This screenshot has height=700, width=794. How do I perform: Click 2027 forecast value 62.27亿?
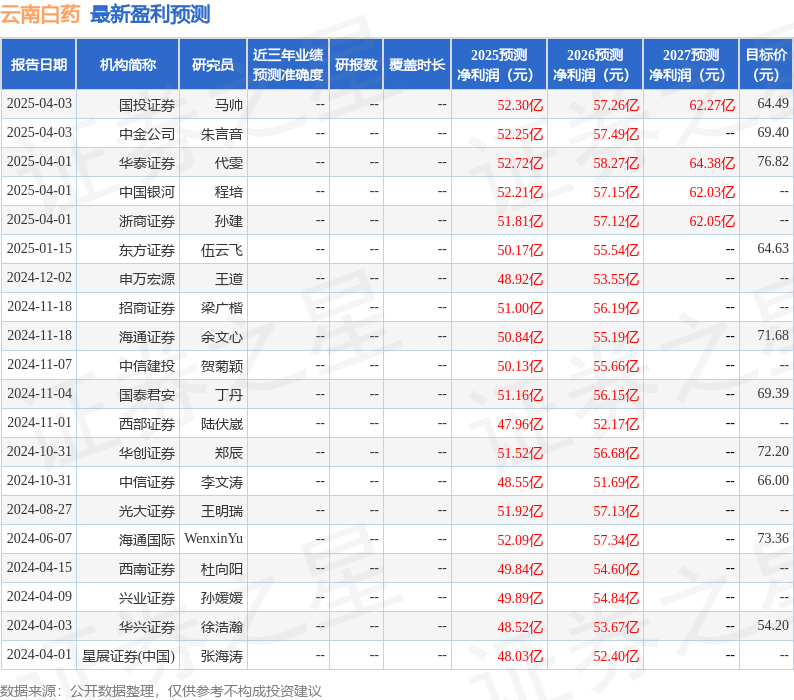[711, 105]
